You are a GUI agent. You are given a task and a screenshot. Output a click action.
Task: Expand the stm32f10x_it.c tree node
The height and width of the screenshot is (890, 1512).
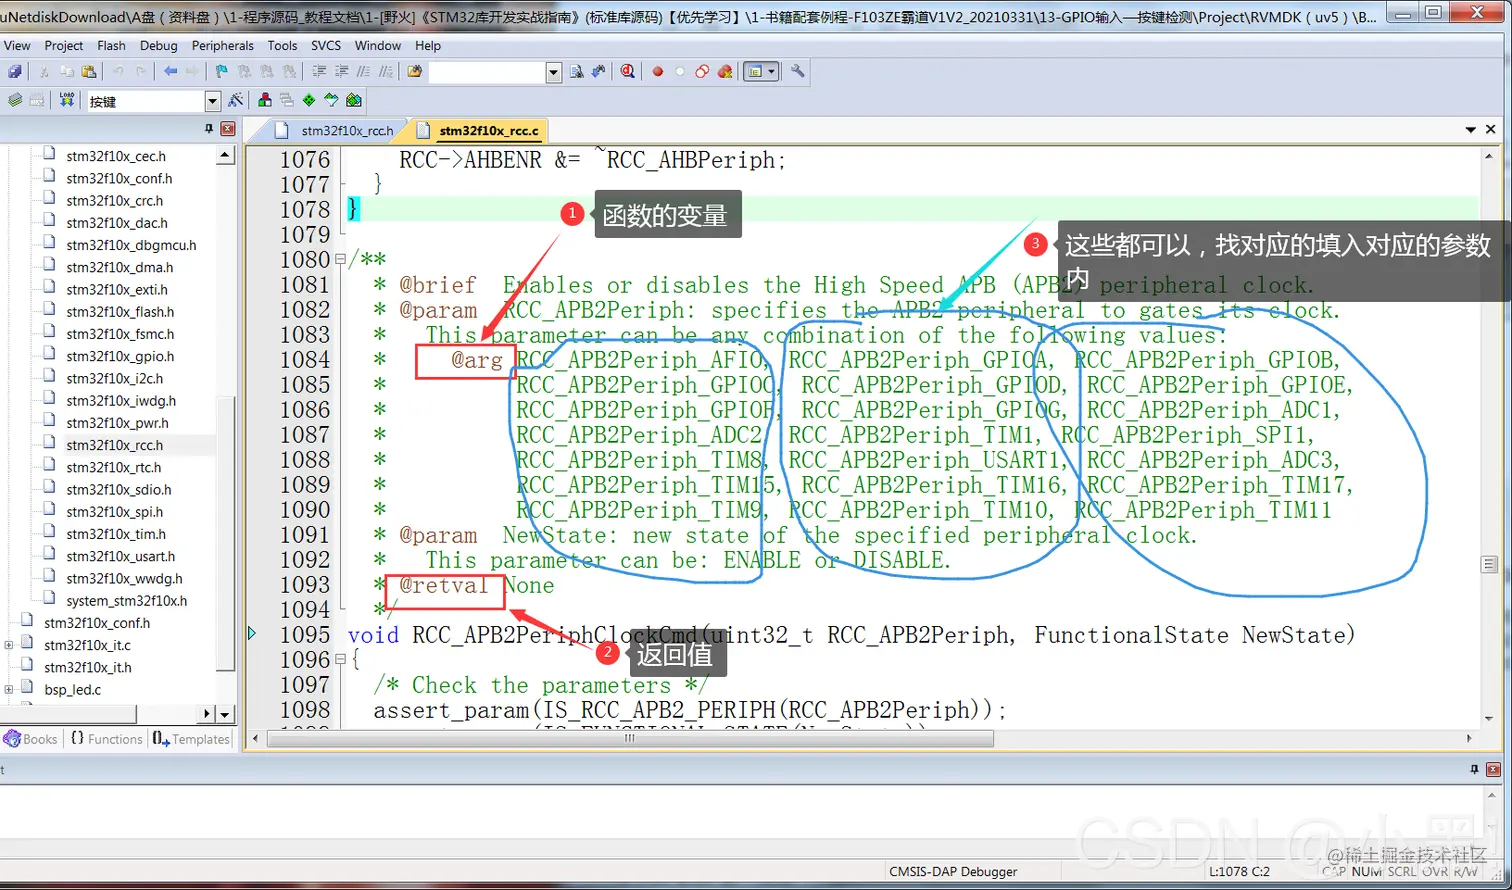point(9,646)
